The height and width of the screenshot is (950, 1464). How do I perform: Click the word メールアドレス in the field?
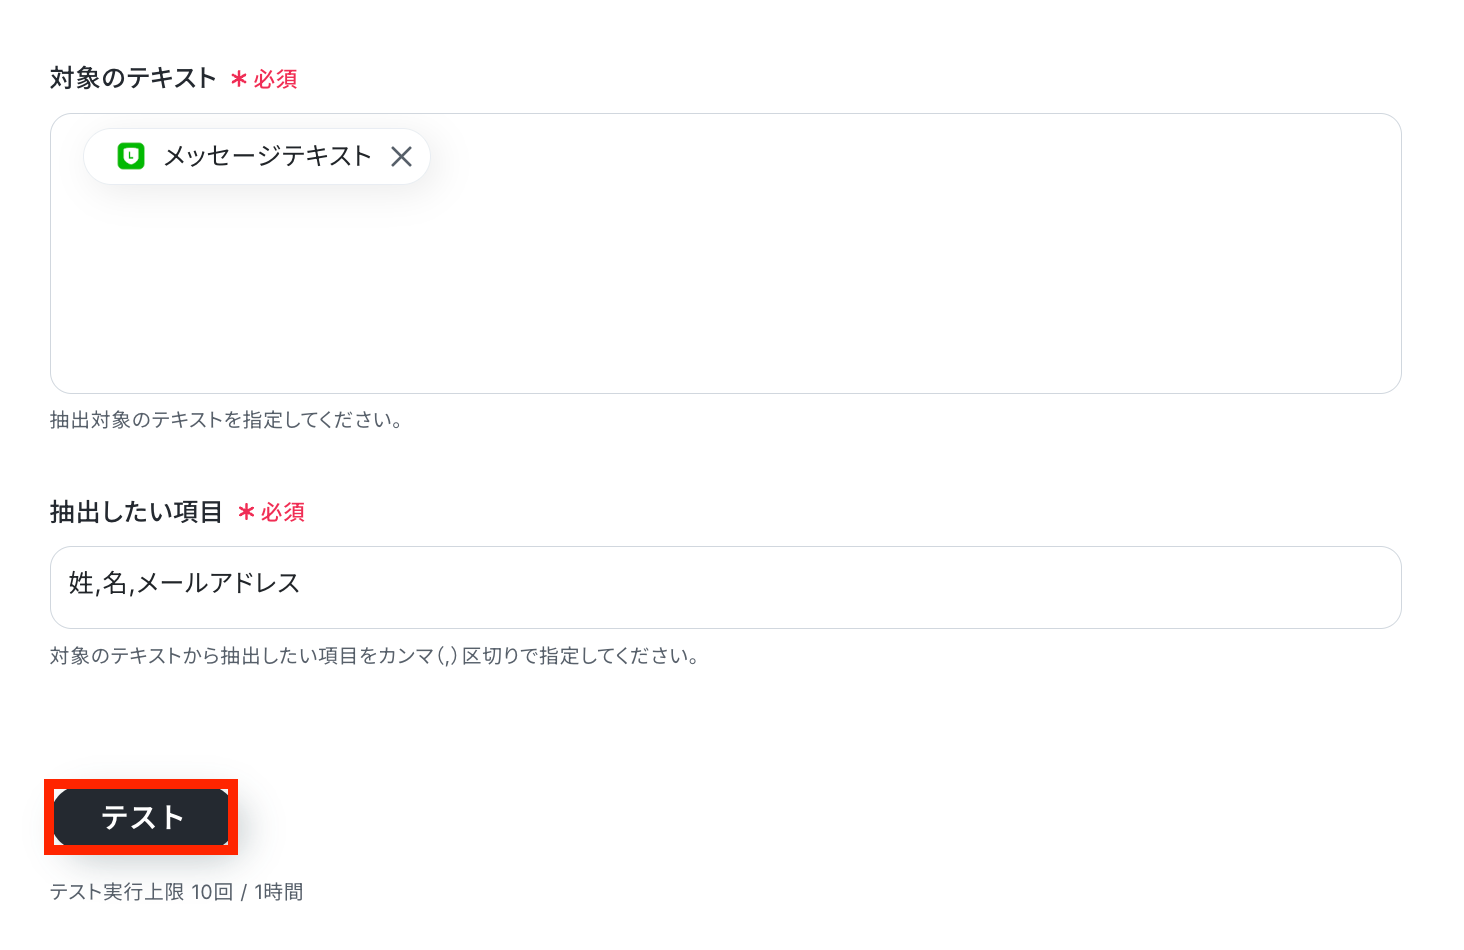[x=218, y=583]
